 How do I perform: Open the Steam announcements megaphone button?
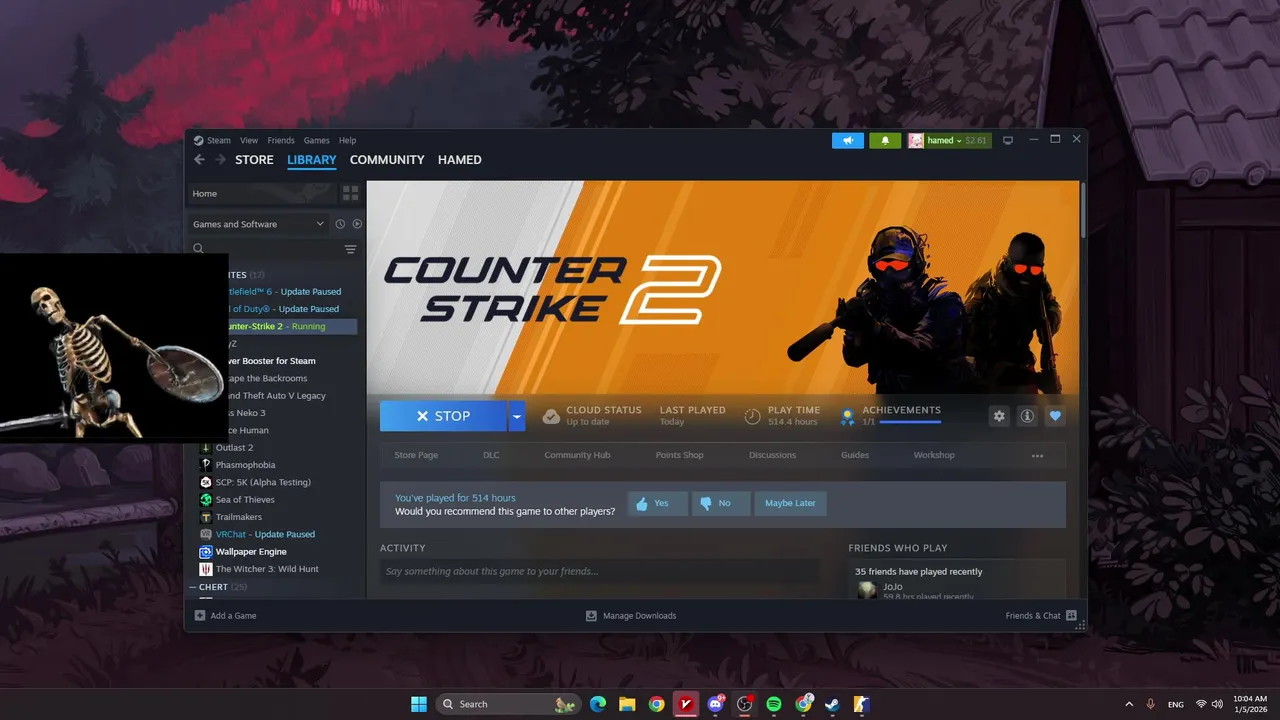tap(848, 141)
